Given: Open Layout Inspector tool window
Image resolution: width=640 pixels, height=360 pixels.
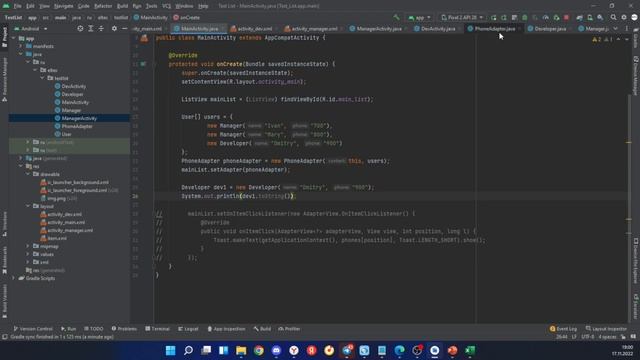Looking at the screenshot, I should coord(606,329).
